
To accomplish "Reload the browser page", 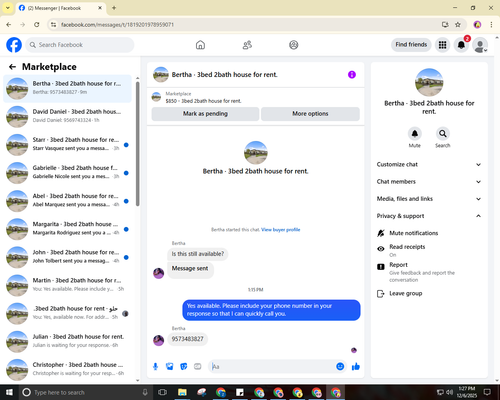I will (37, 25).
